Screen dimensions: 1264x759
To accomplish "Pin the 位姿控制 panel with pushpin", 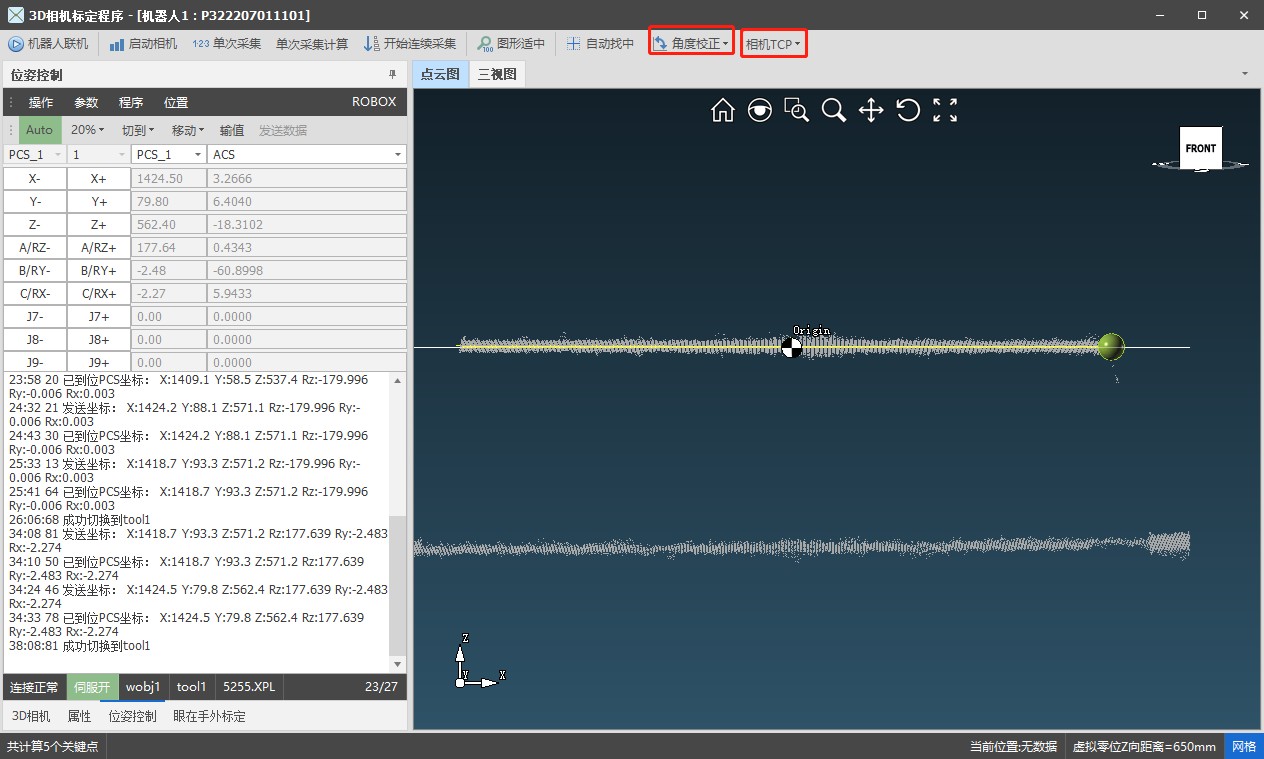I will point(392,75).
